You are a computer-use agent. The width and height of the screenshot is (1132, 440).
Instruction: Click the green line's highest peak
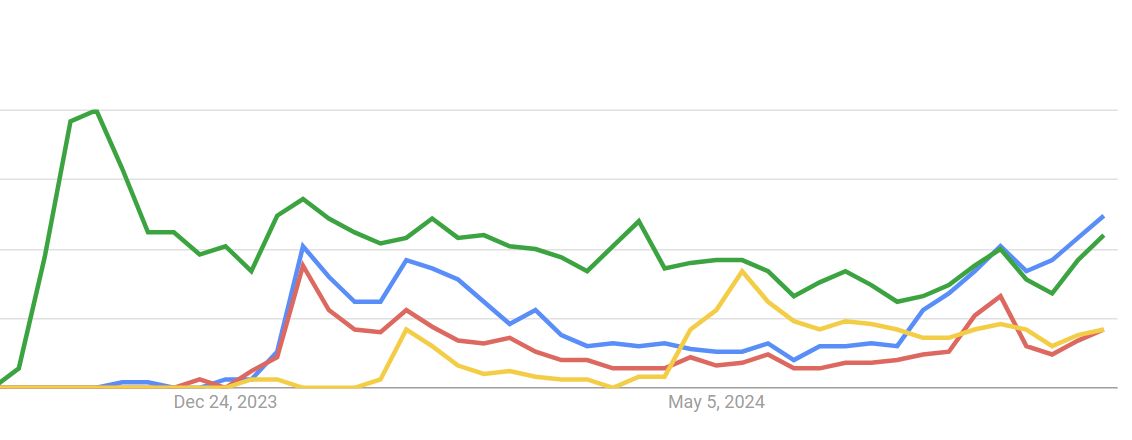95,111
